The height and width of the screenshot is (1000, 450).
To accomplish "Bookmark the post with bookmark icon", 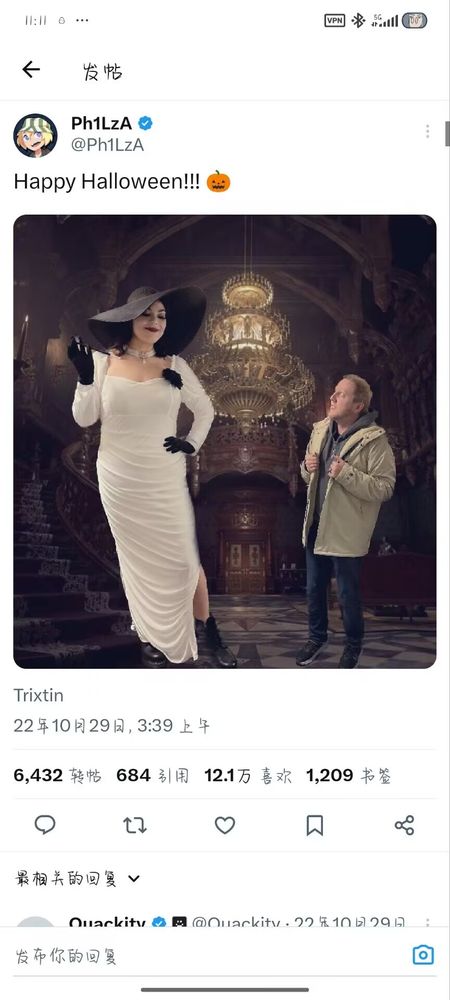I will point(315,825).
